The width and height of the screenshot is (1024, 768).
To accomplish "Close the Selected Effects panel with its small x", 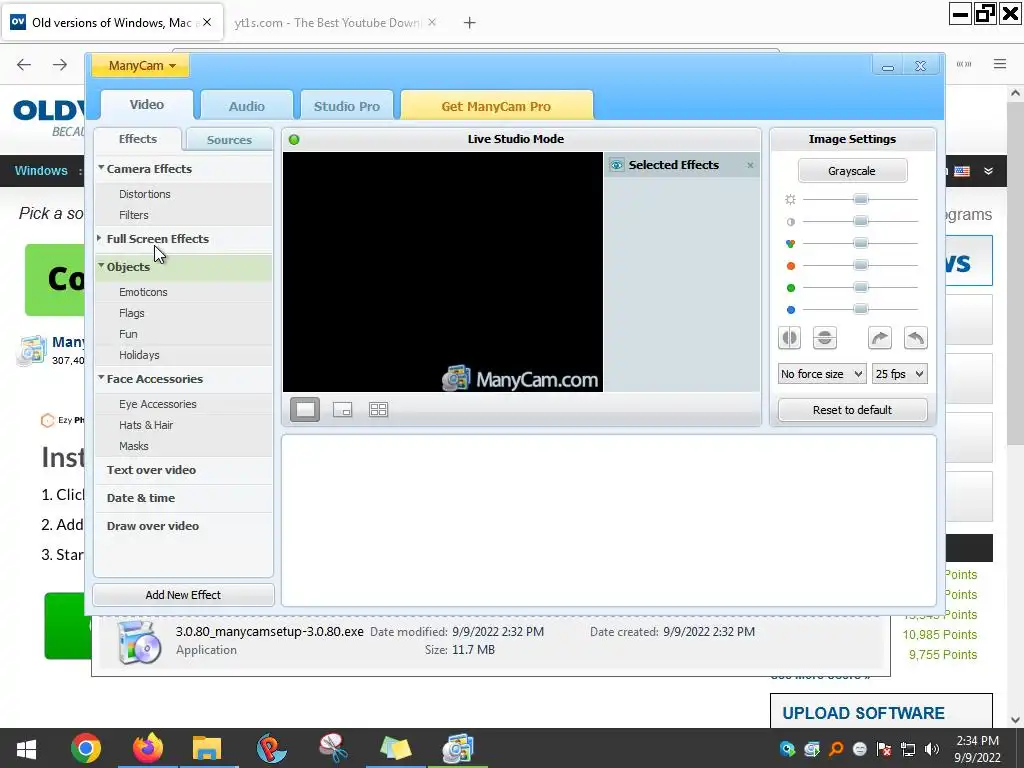I will [750, 165].
